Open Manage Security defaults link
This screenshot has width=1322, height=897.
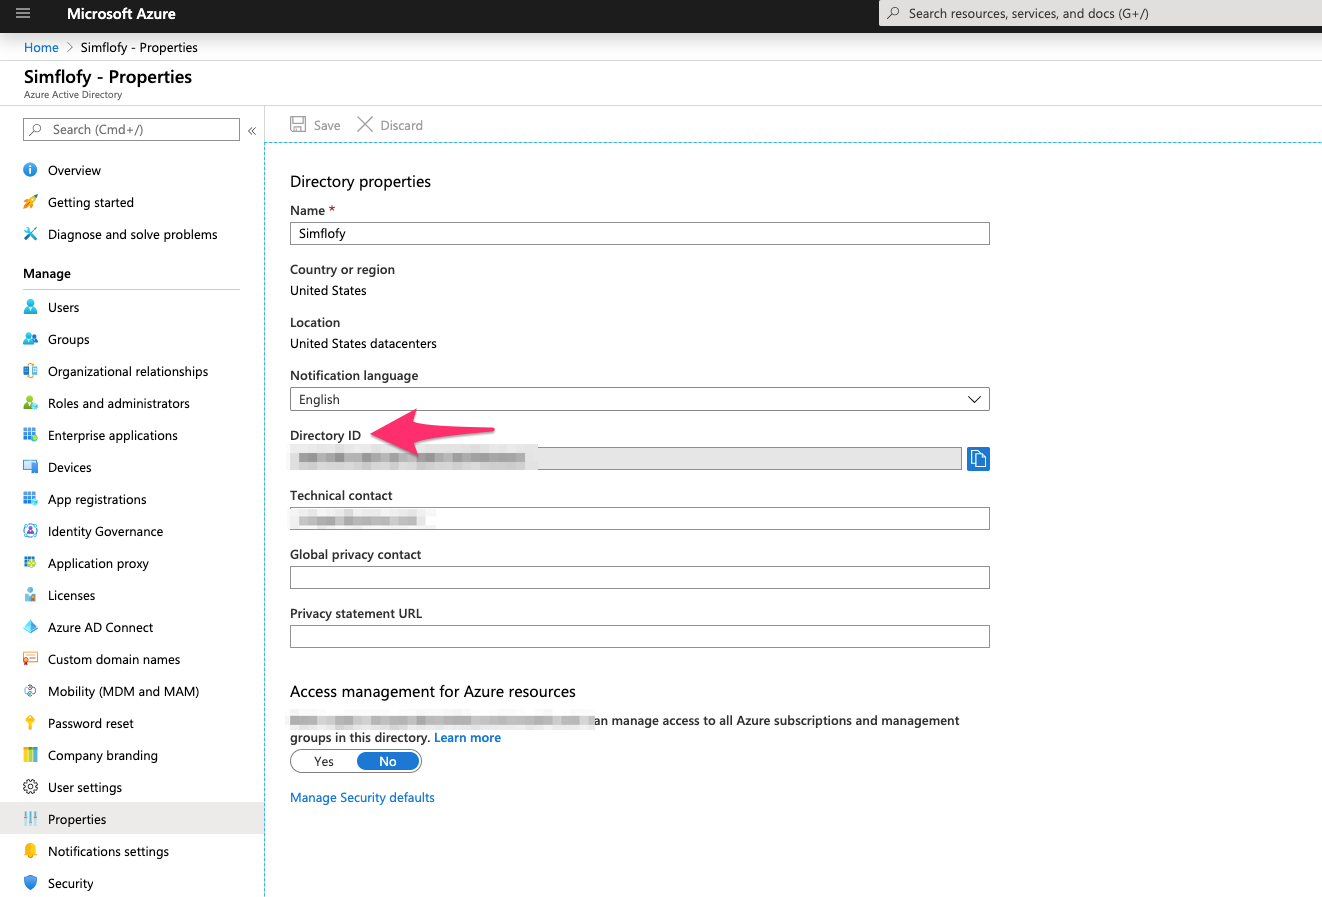[362, 798]
